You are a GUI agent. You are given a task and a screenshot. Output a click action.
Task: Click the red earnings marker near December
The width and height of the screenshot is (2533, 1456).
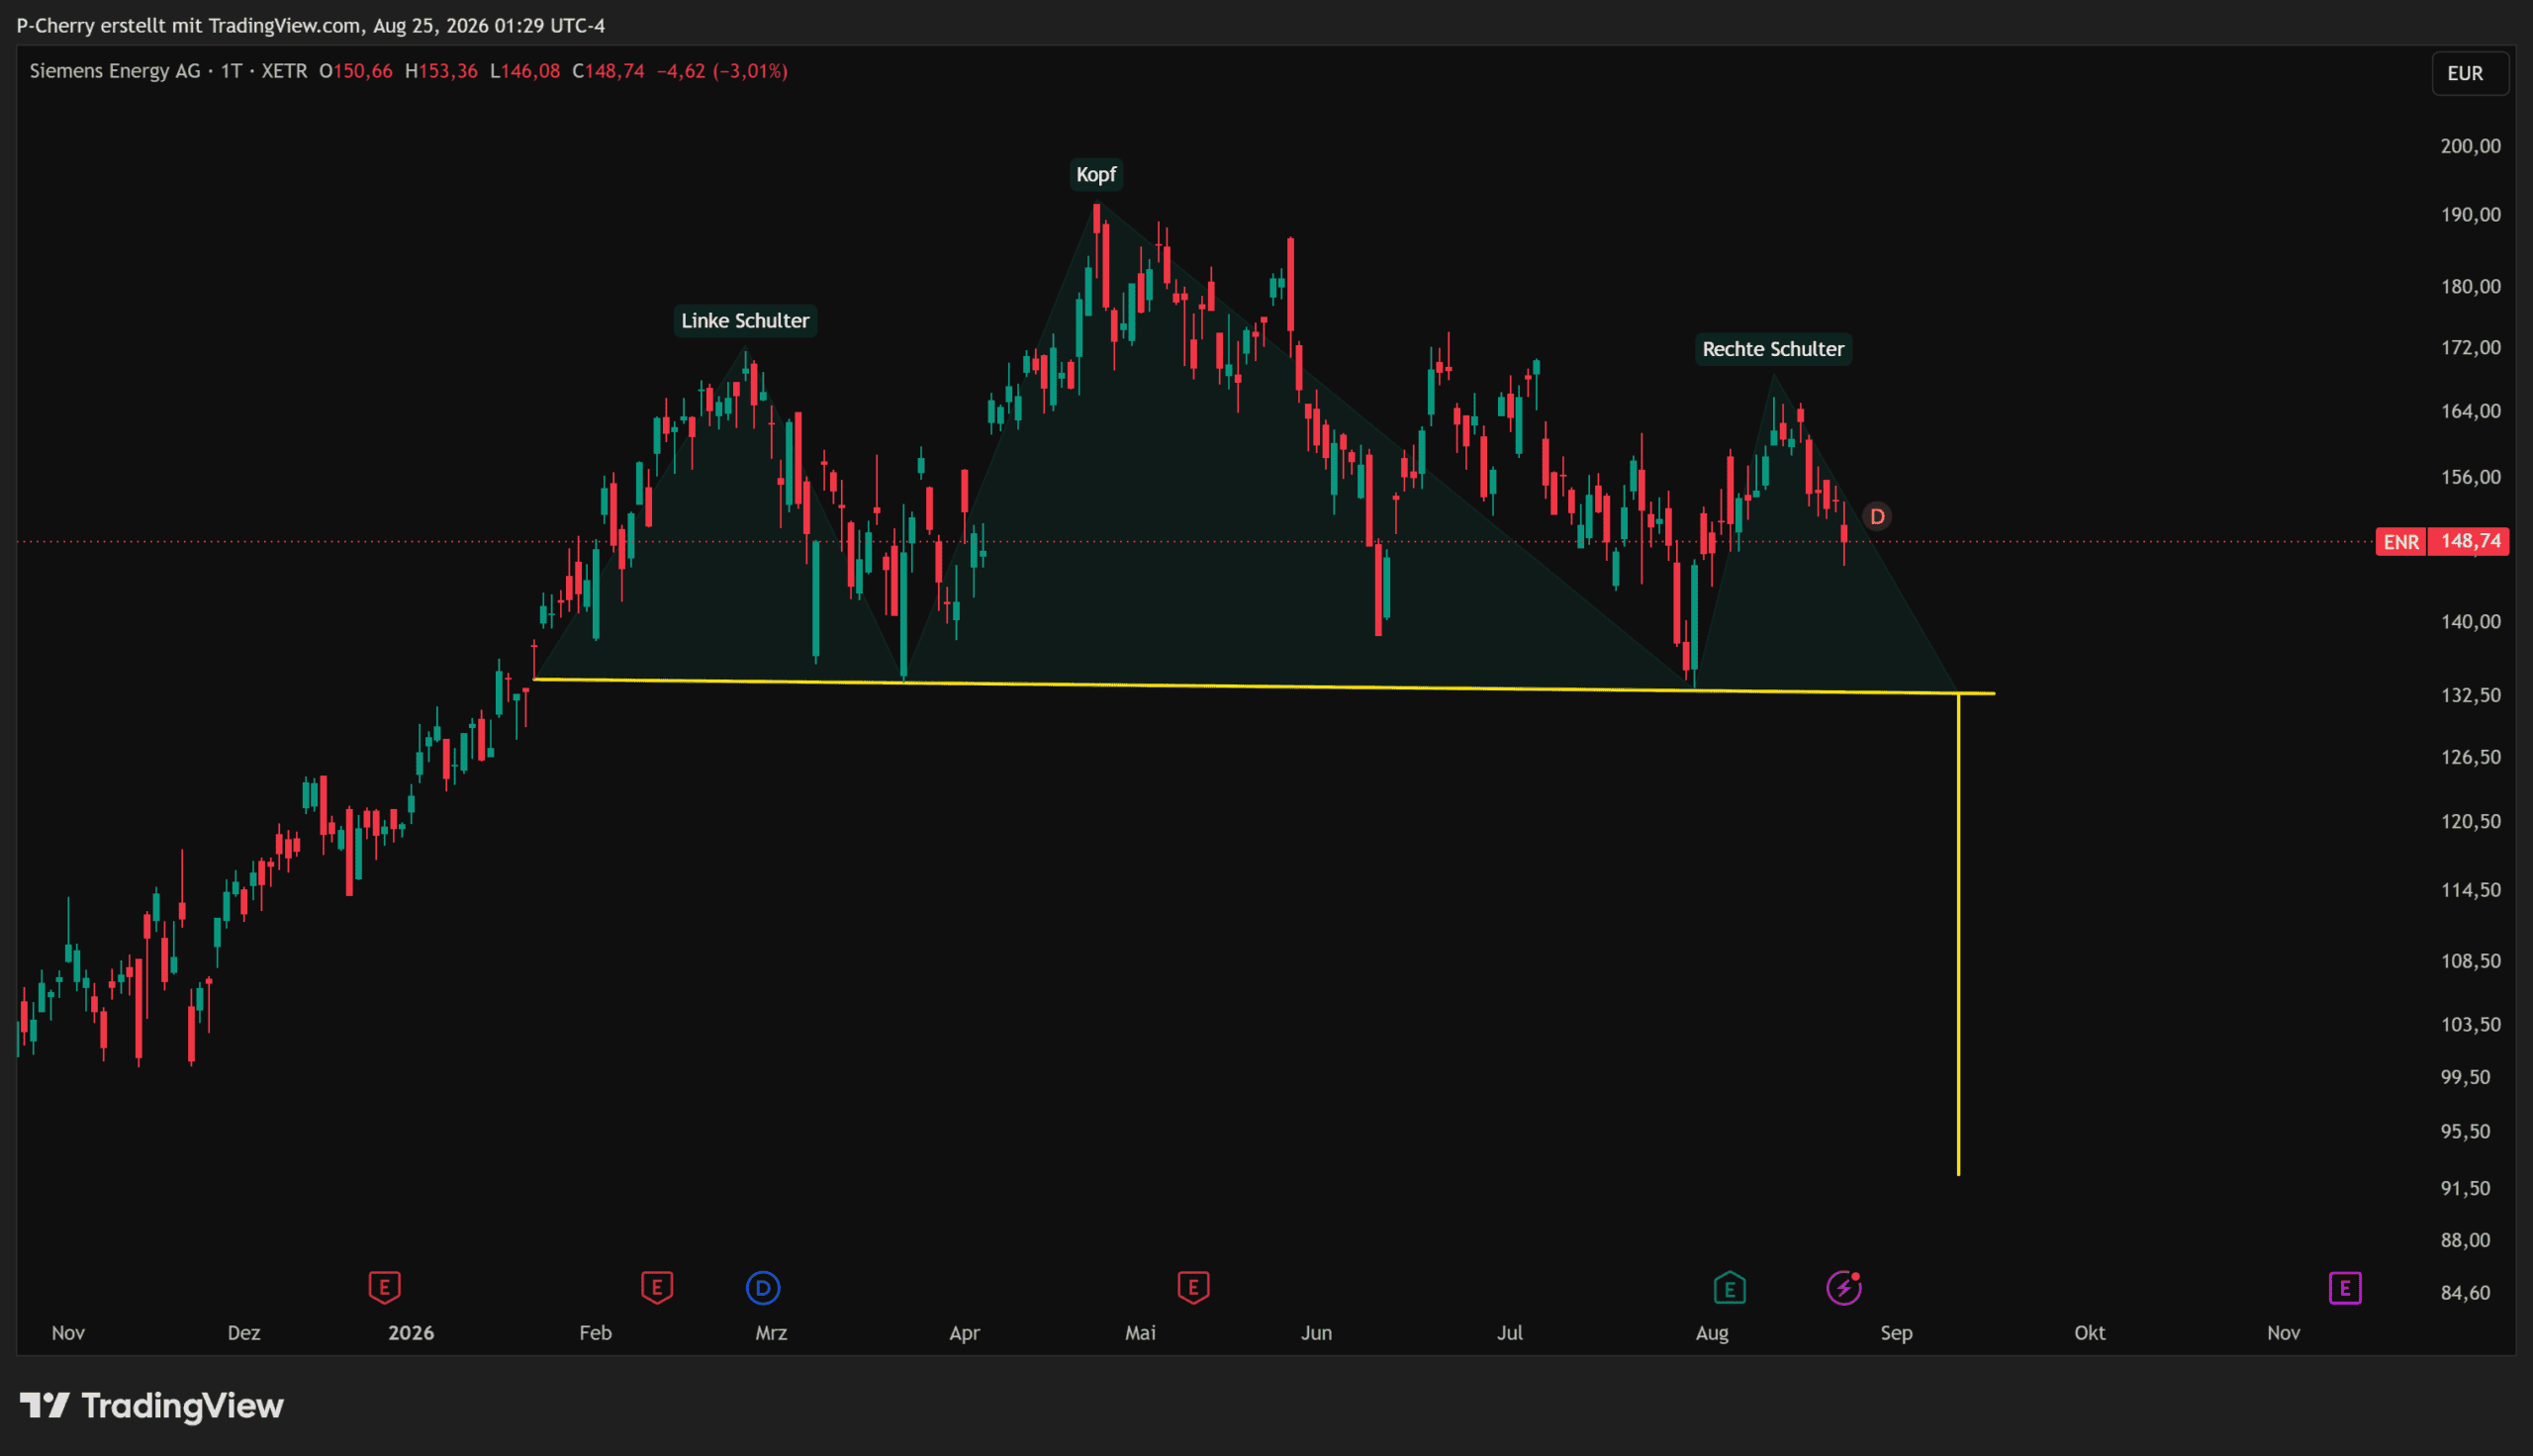pos(384,1287)
